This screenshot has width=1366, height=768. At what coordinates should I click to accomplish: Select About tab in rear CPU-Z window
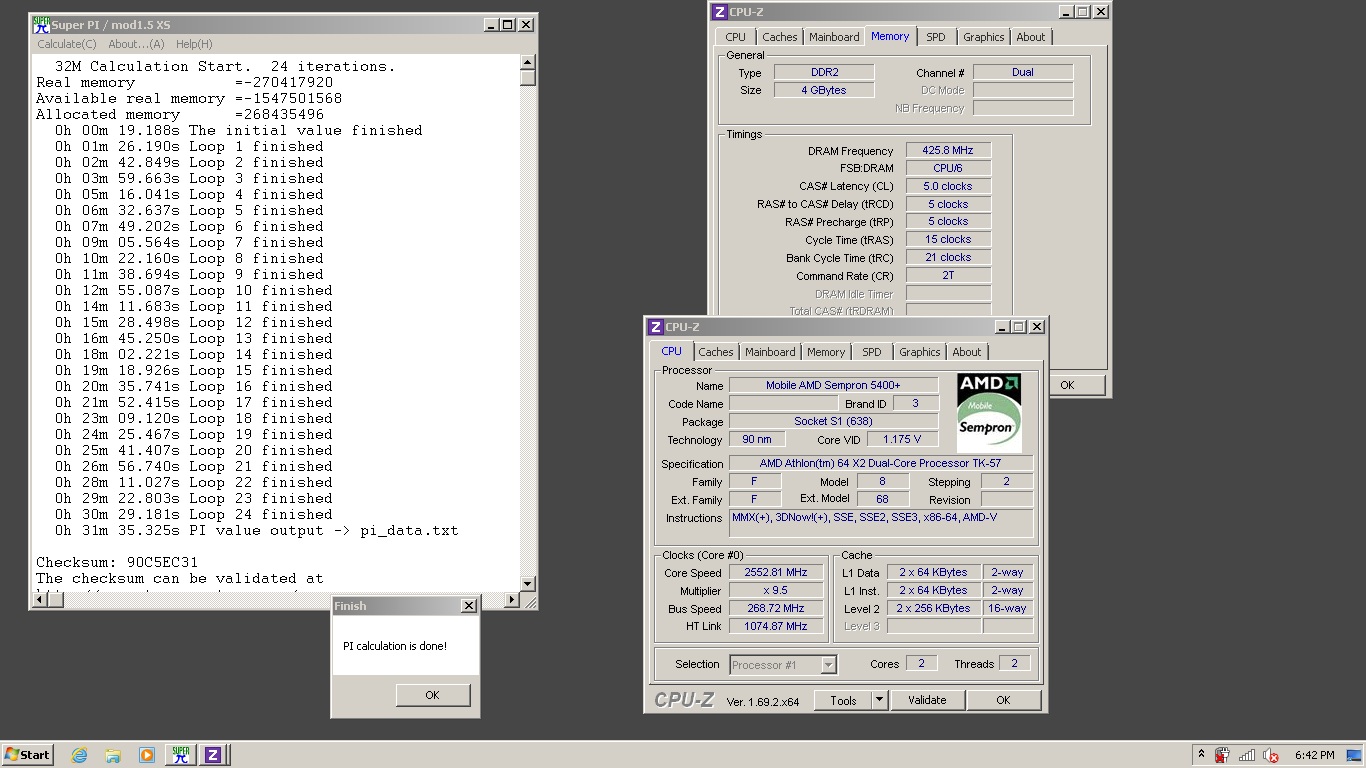pos(1031,37)
